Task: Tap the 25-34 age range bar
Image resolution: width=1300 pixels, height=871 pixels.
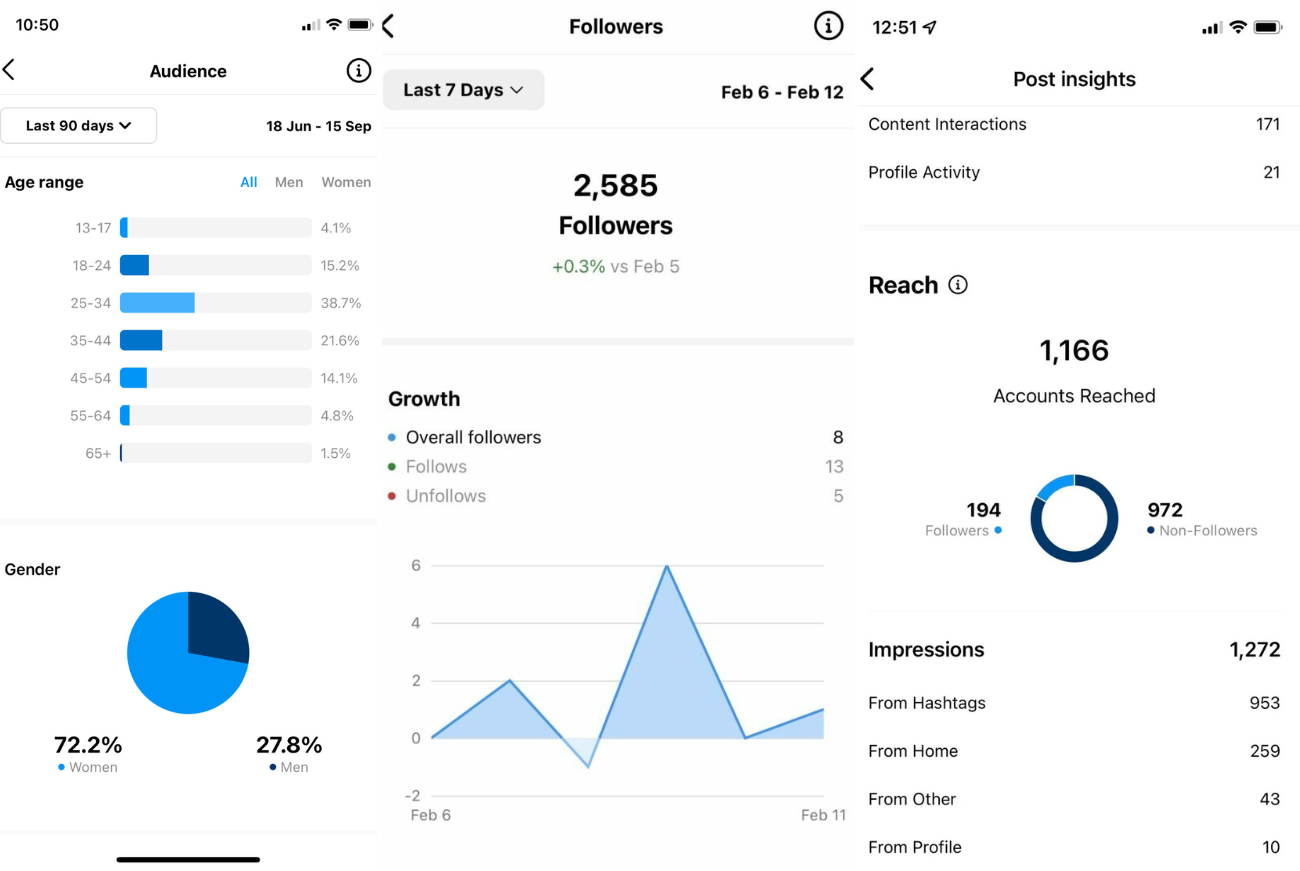Action: (157, 302)
